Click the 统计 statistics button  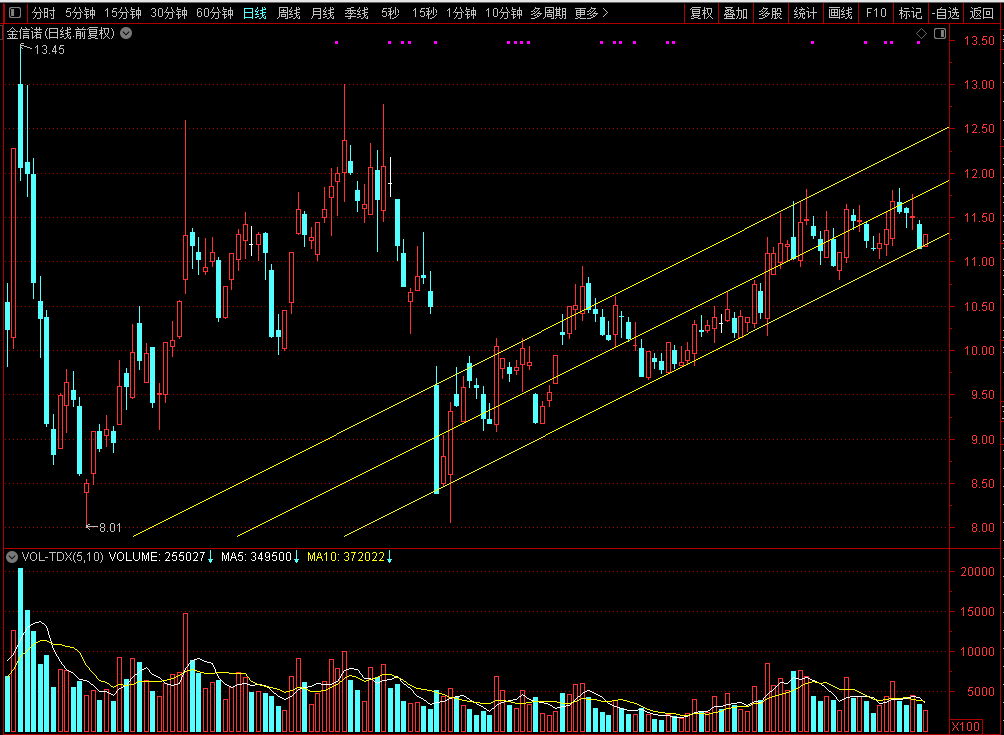pos(805,13)
